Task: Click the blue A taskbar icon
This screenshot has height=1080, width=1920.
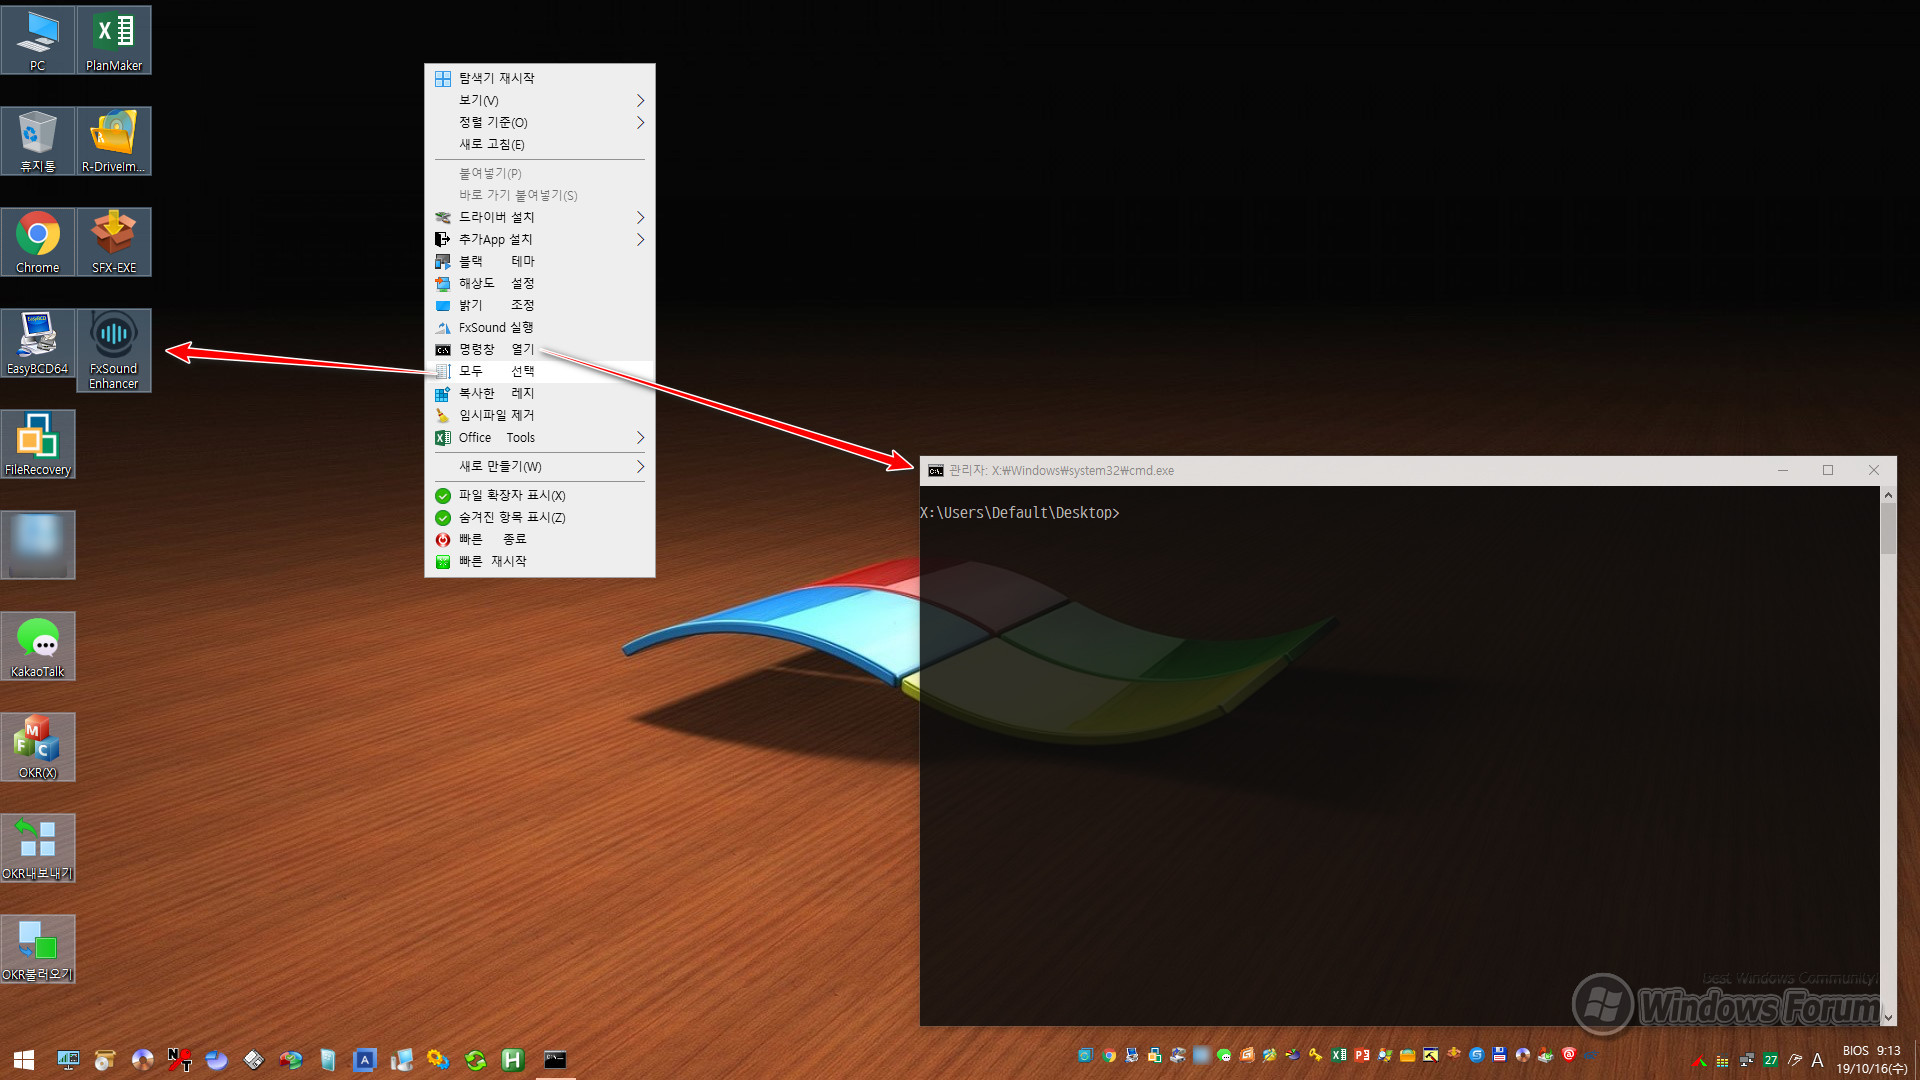Action: point(365,1060)
